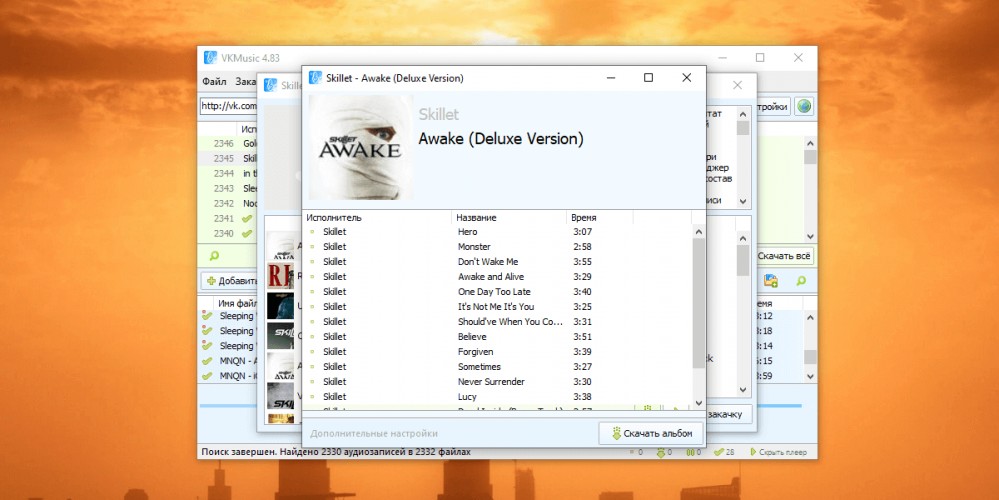Click the track list scrollbar thumb
This screenshot has height=500, width=999.
click(x=698, y=303)
